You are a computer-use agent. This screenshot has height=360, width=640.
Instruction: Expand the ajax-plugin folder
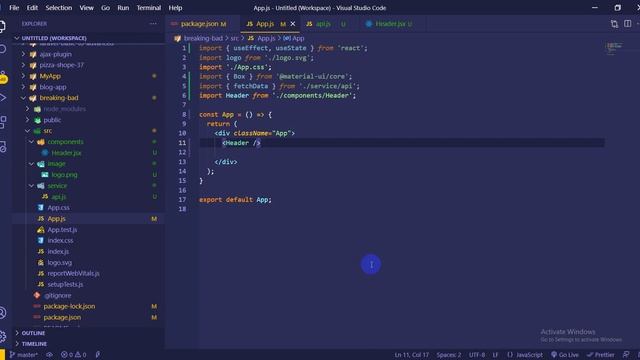(56, 54)
